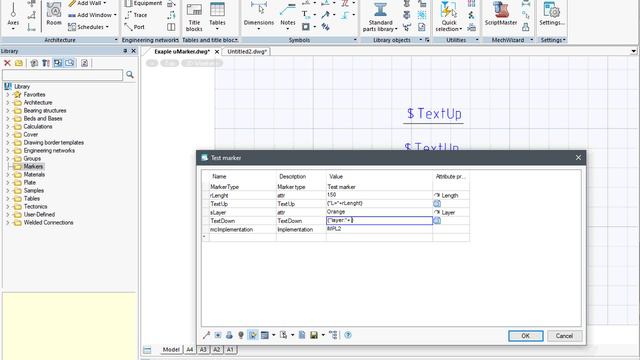
Task: Open the dropdown arrow next to save icon
Action: pyautogui.click(x=323, y=335)
